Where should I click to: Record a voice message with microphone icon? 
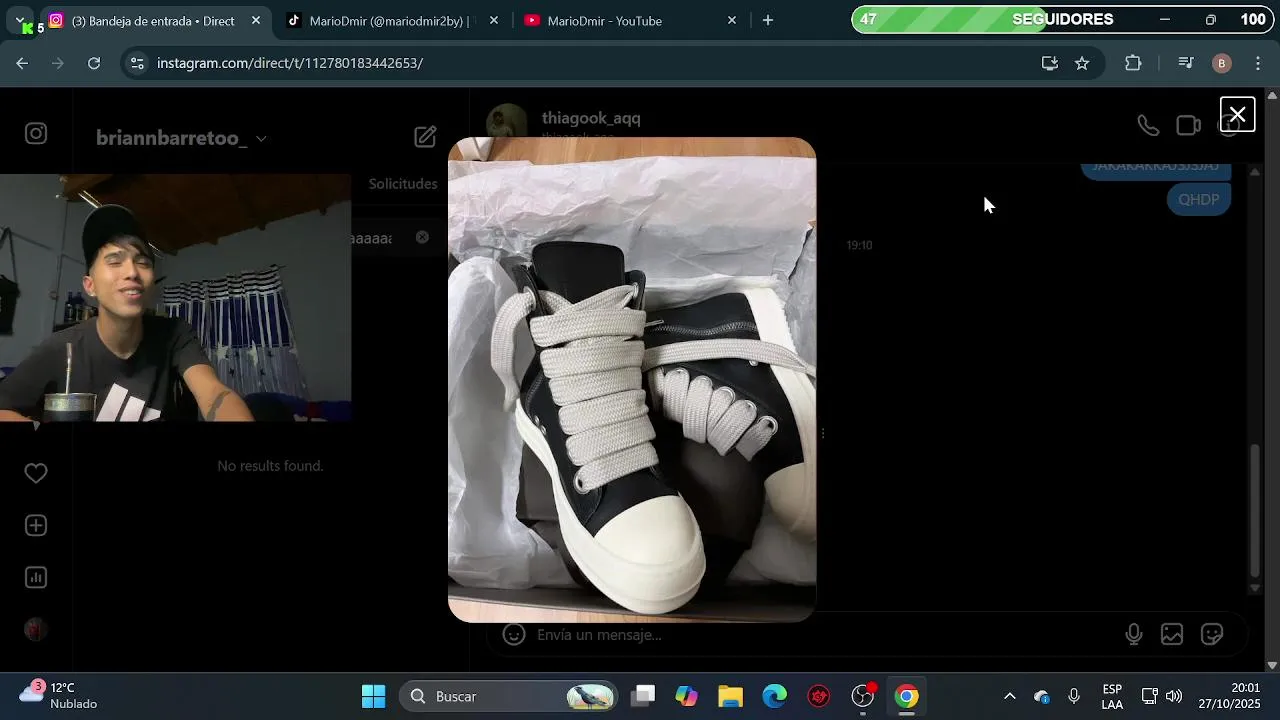[x=1134, y=634]
